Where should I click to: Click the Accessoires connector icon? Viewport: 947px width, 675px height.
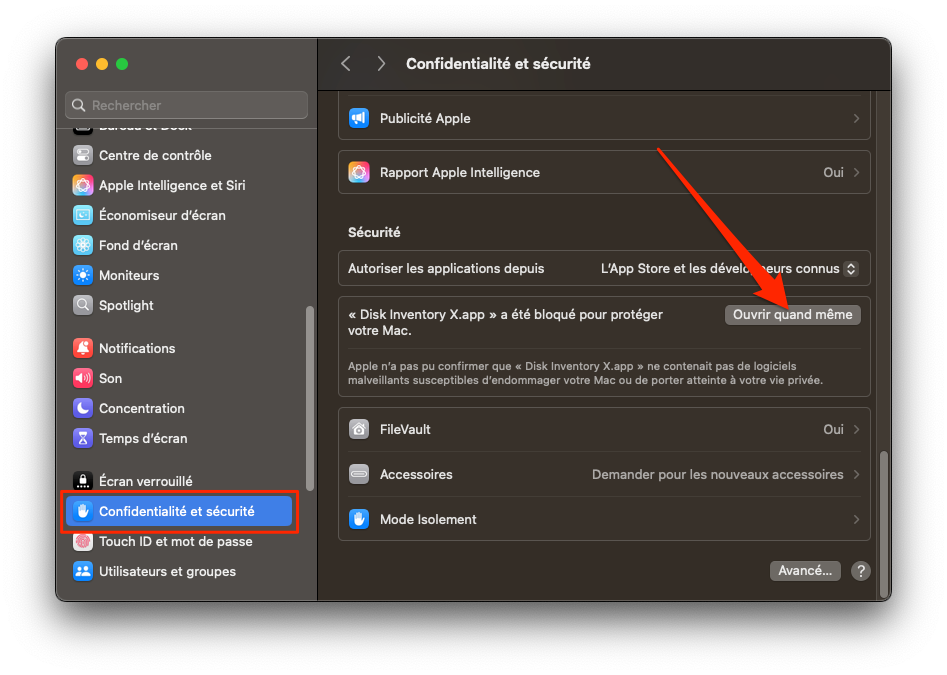359,475
